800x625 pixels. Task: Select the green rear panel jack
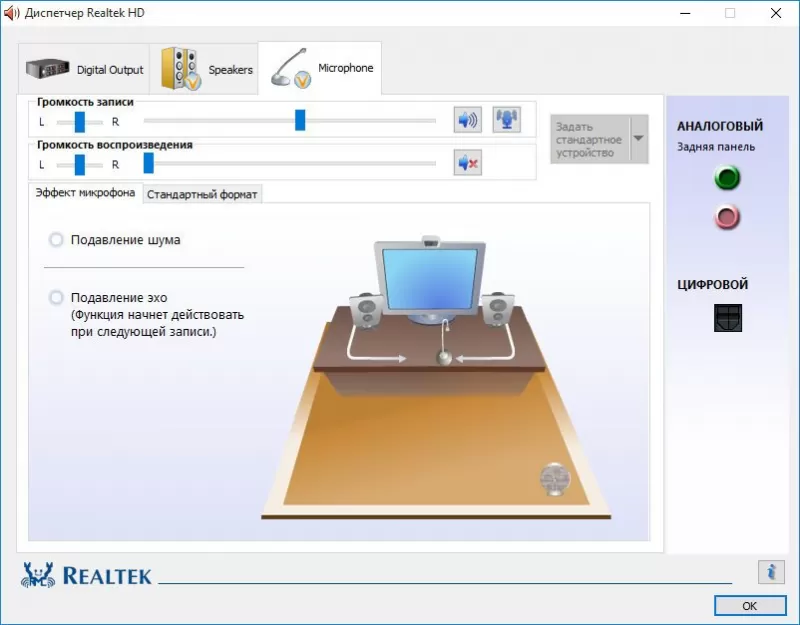[x=727, y=178]
